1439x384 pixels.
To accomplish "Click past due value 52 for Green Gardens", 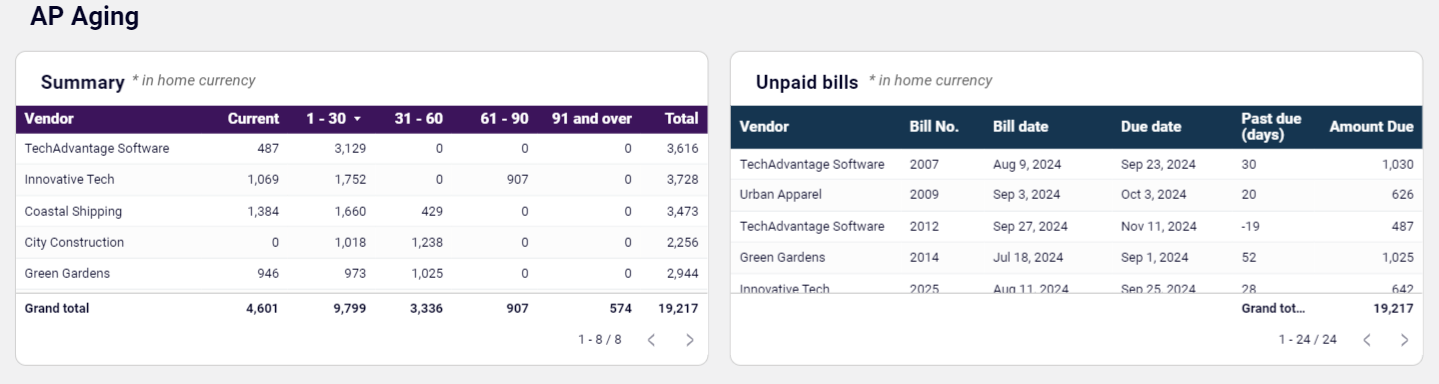I will click(1248, 257).
